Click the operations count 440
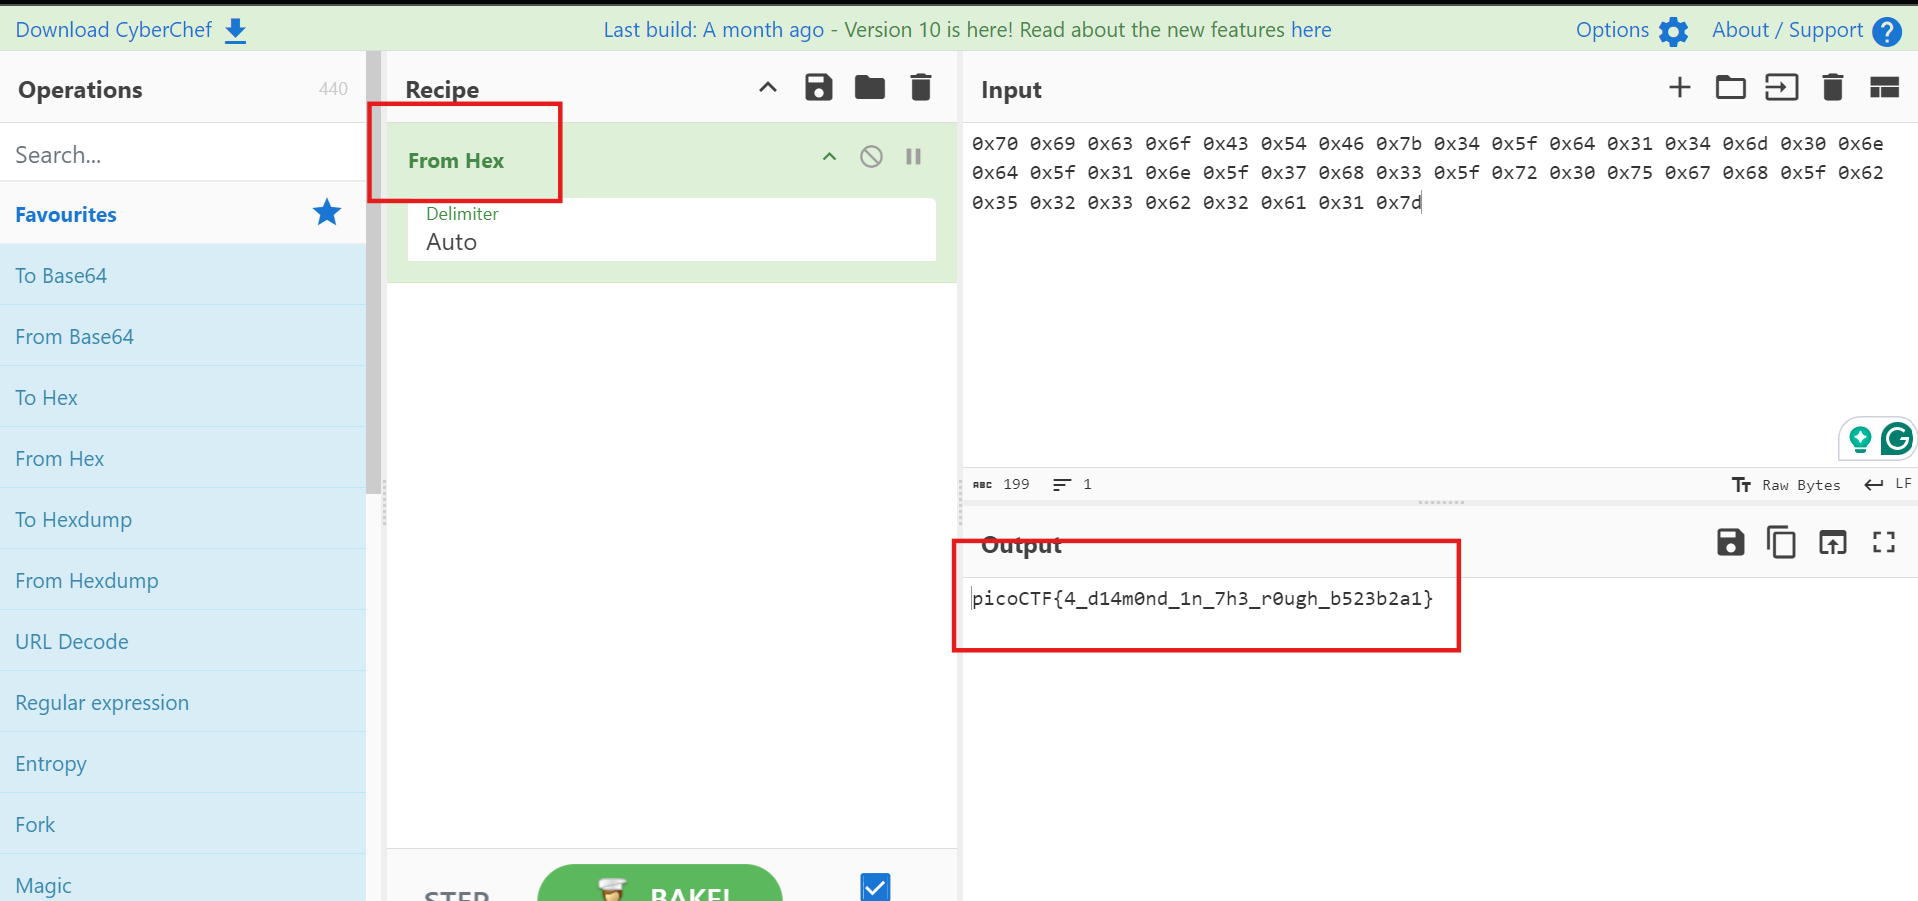The width and height of the screenshot is (1918, 901). pyautogui.click(x=333, y=89)
